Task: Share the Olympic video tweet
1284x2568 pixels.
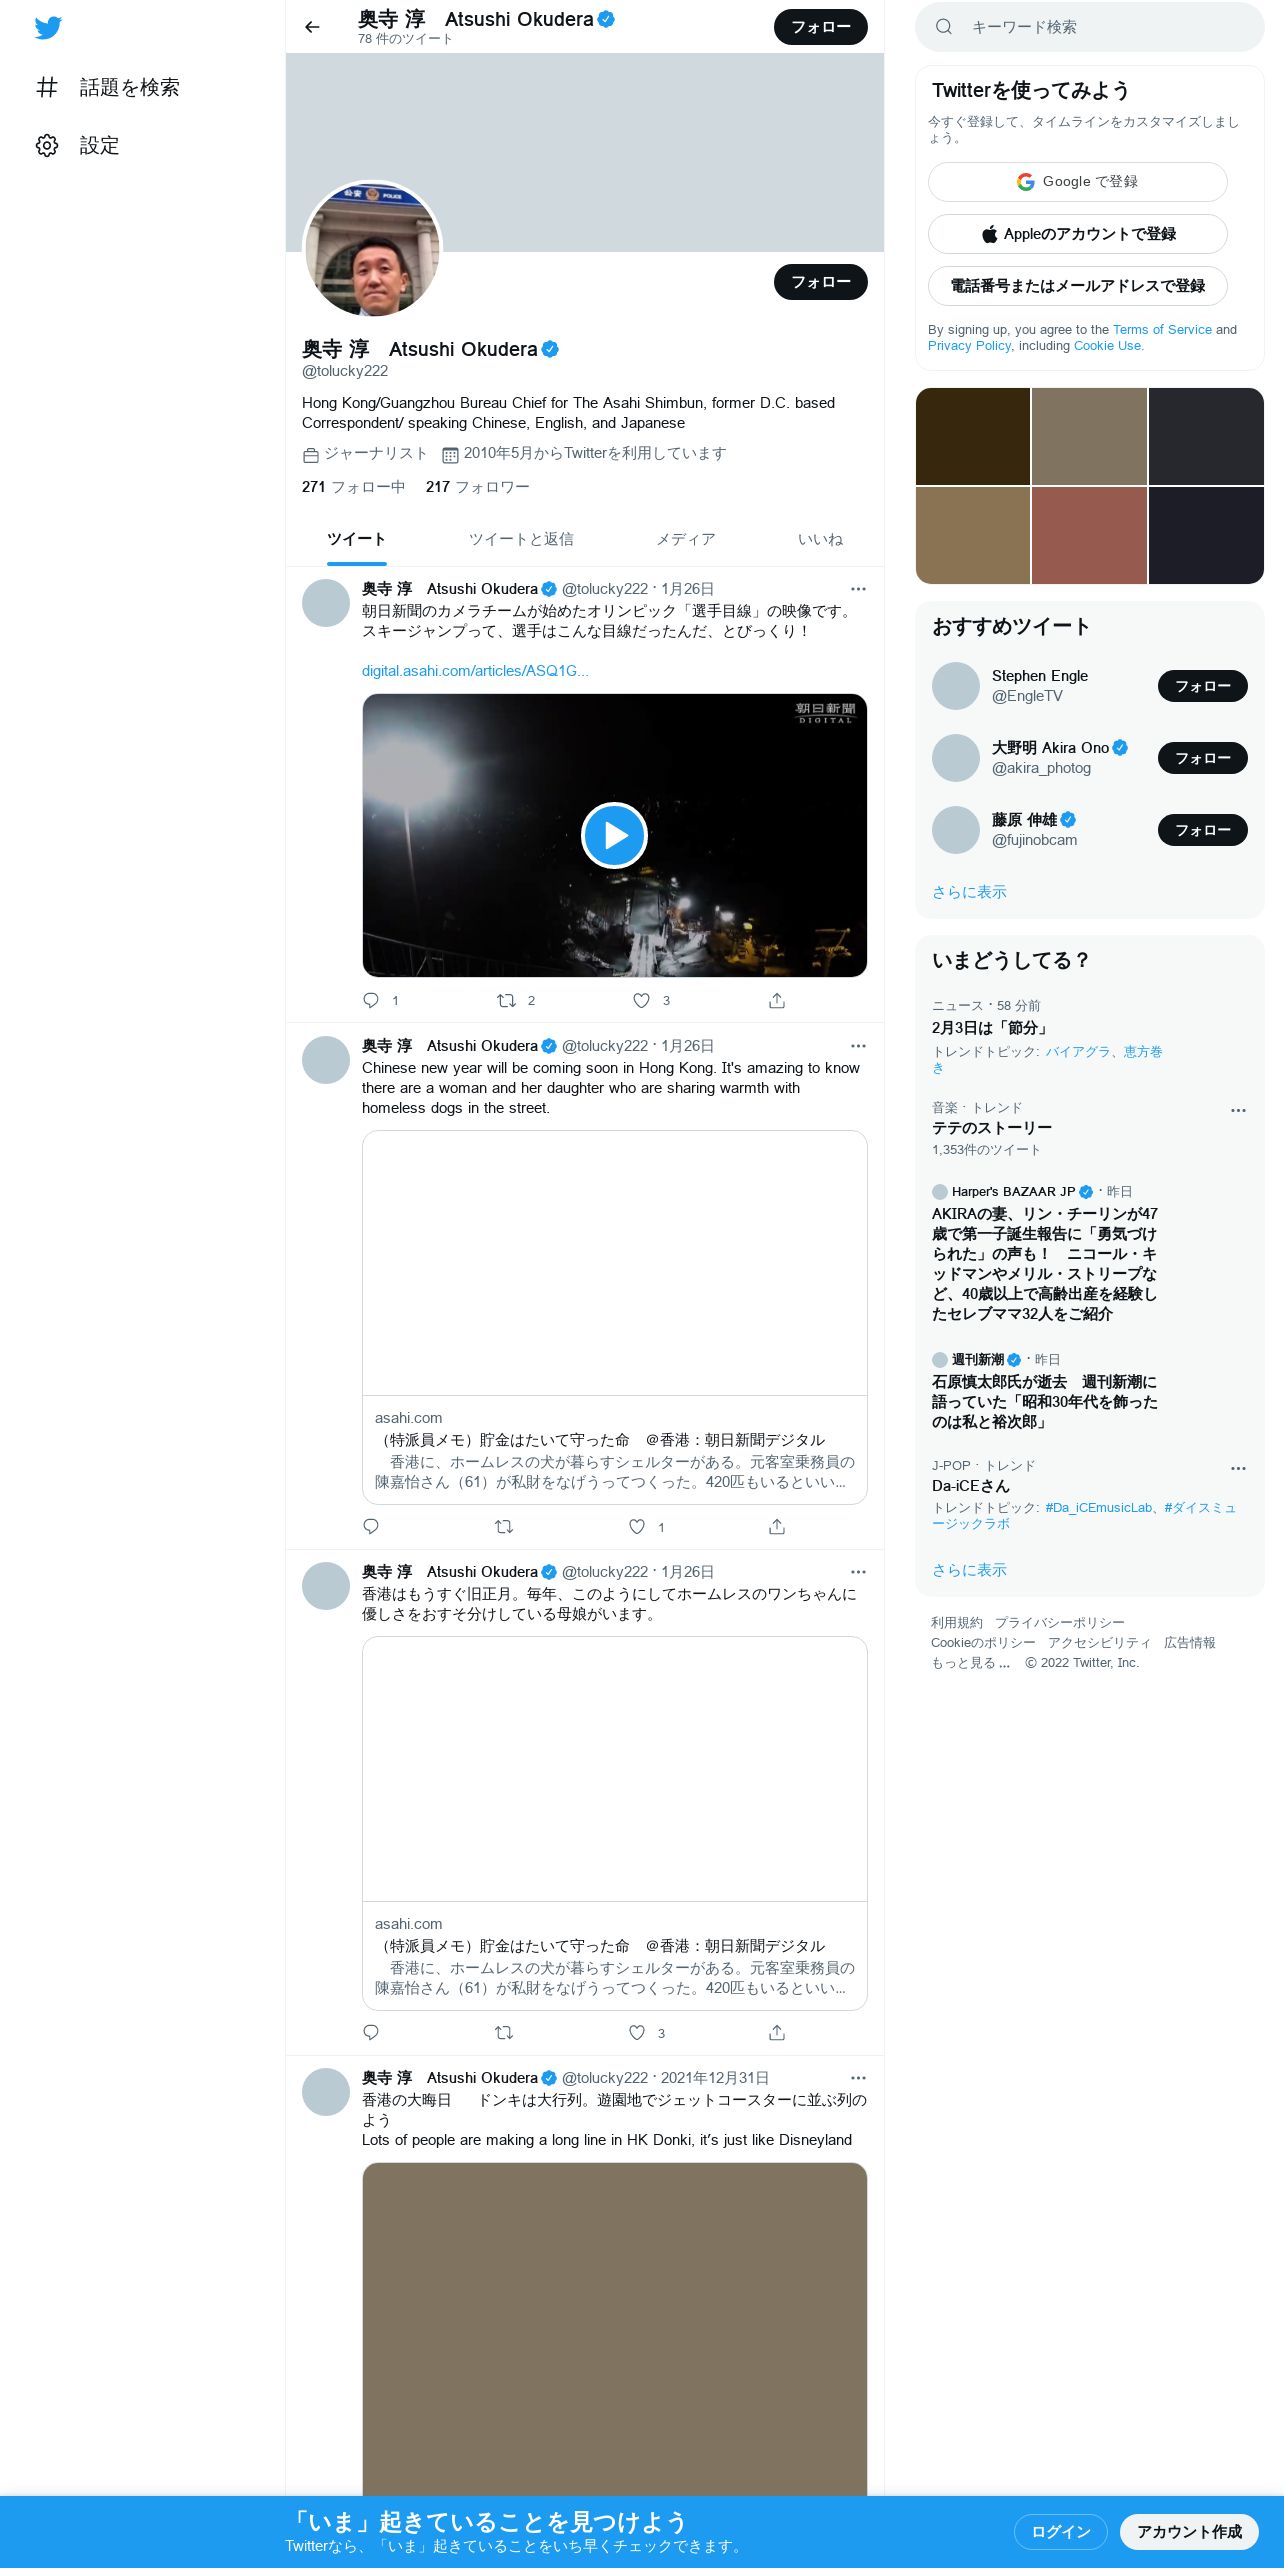Action: click(x=777, y=1000)
